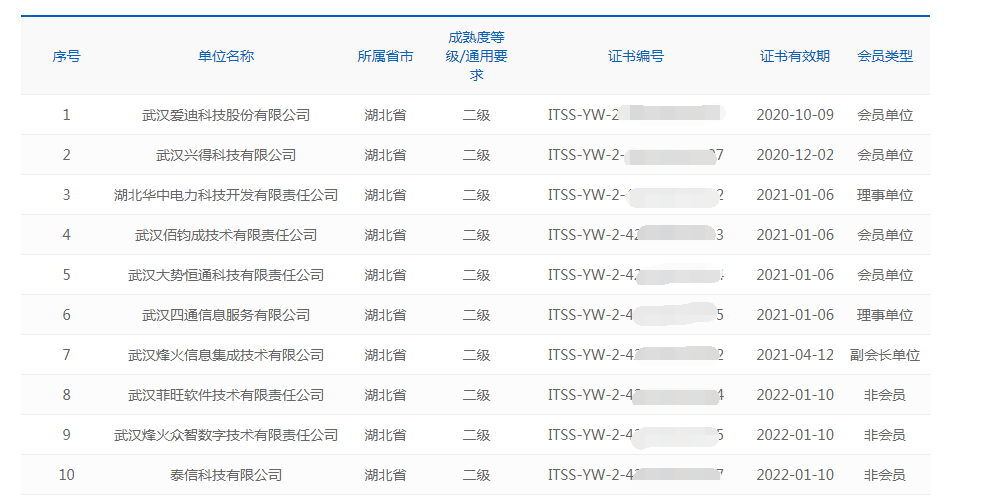Click 湖北省 in the 武汉佰钧成 row
Screen dimensions: 983x503
tap(385, 235)
